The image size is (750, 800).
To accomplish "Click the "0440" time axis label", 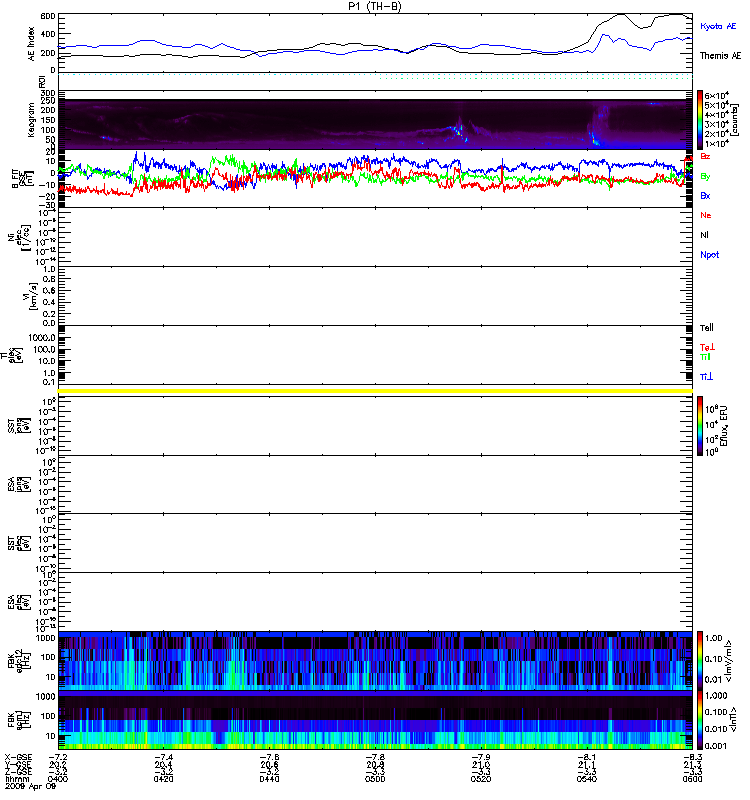I will 269,779.
